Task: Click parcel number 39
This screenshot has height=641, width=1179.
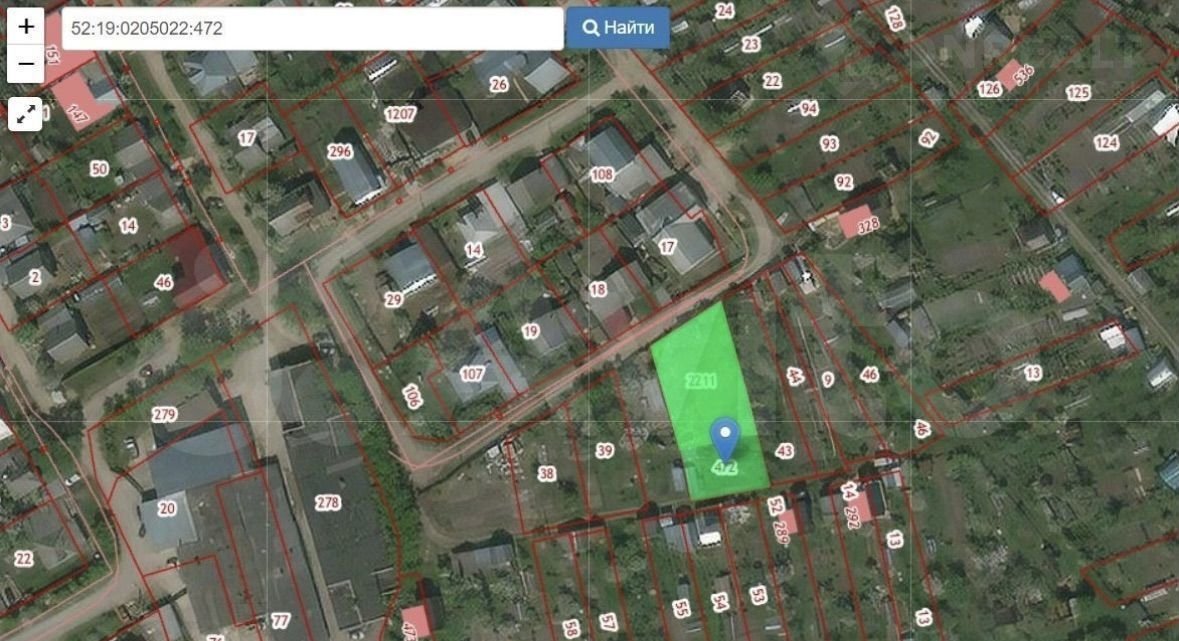Action: 604,451
